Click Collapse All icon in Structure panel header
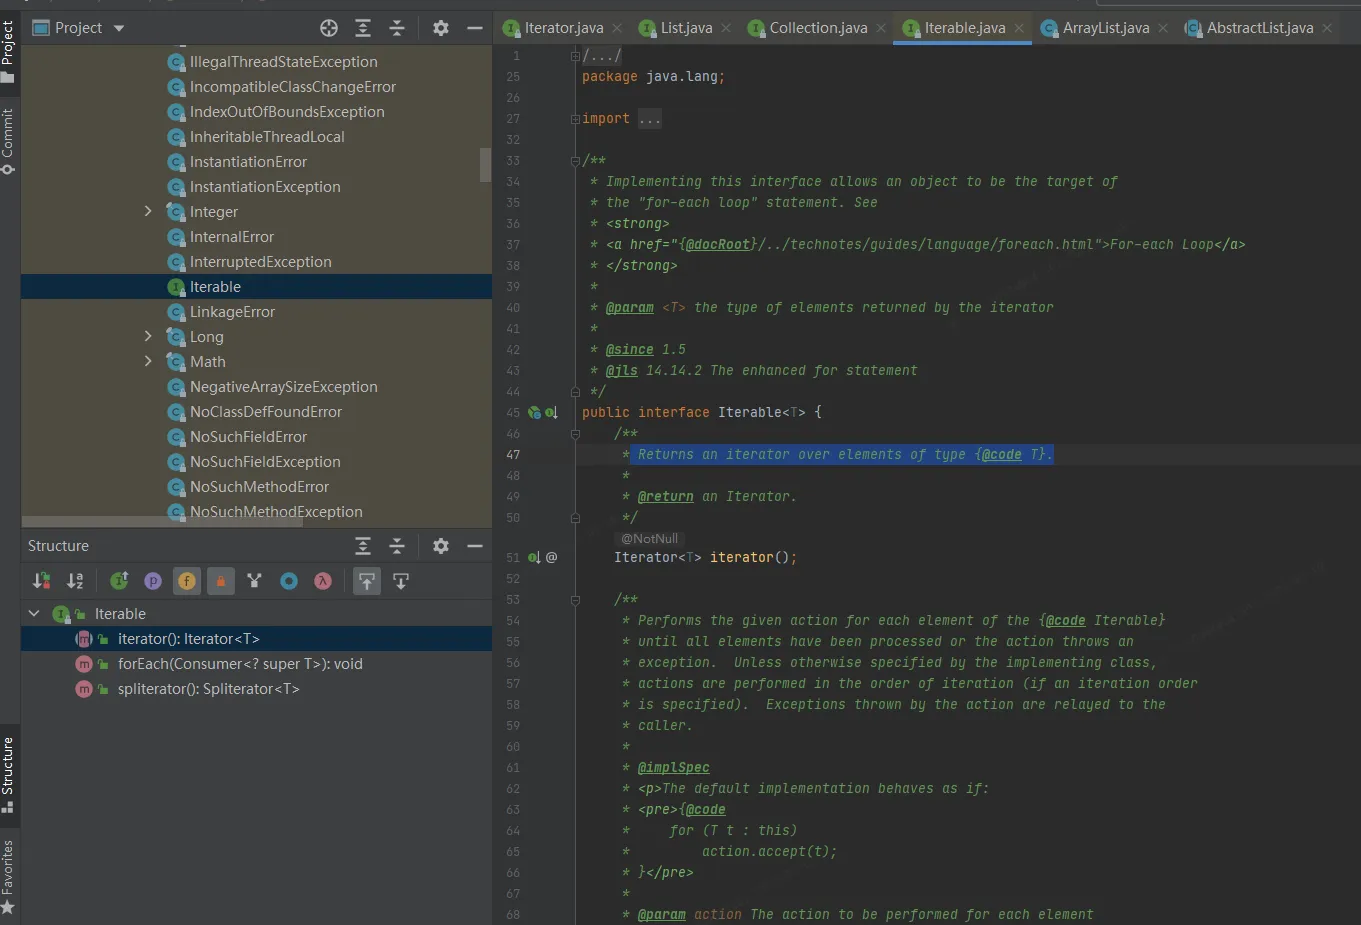This screenshot has width=1361, height=925. (x=397, y=546)
